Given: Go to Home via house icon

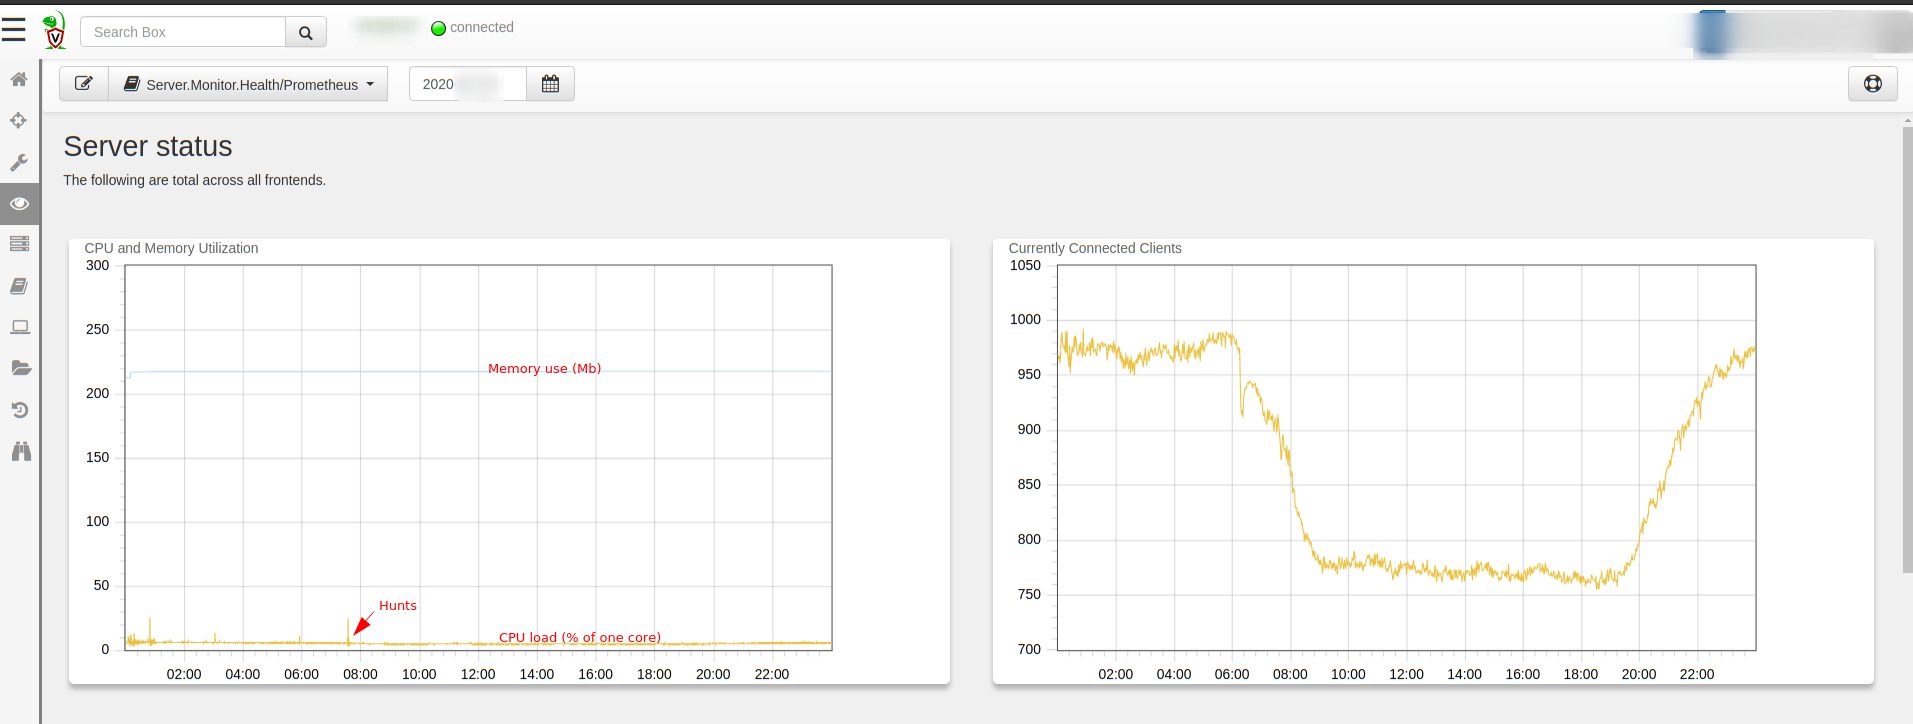Looking at the screenshot, I should point(19,79).
